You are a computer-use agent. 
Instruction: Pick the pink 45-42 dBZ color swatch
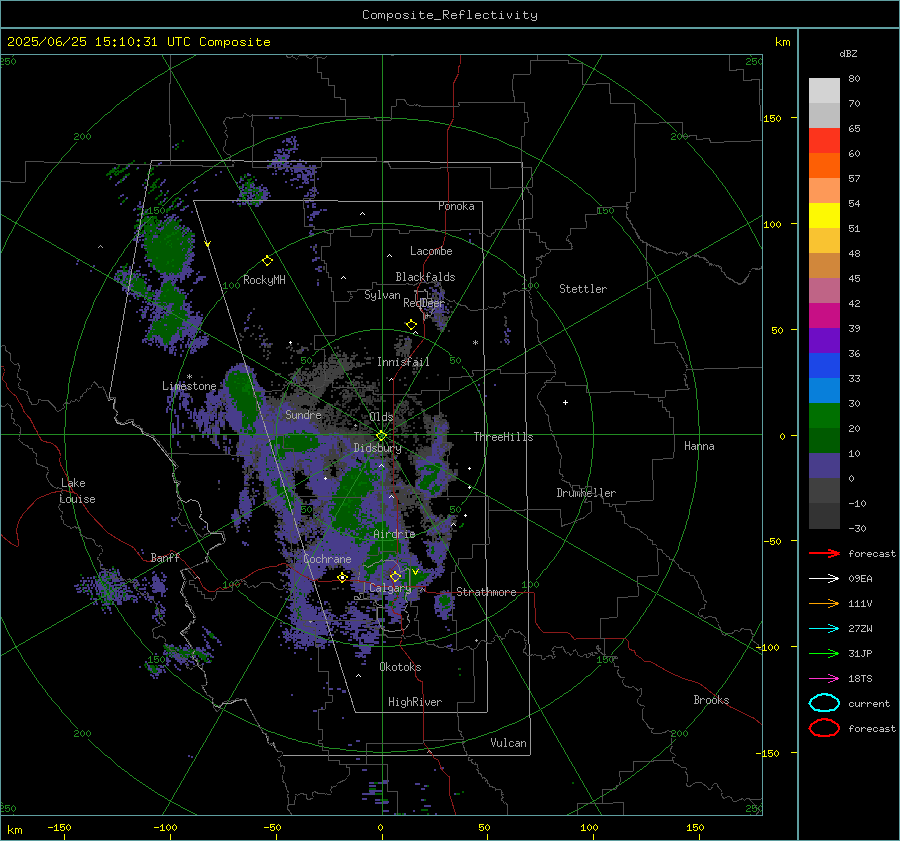point(824,291)
